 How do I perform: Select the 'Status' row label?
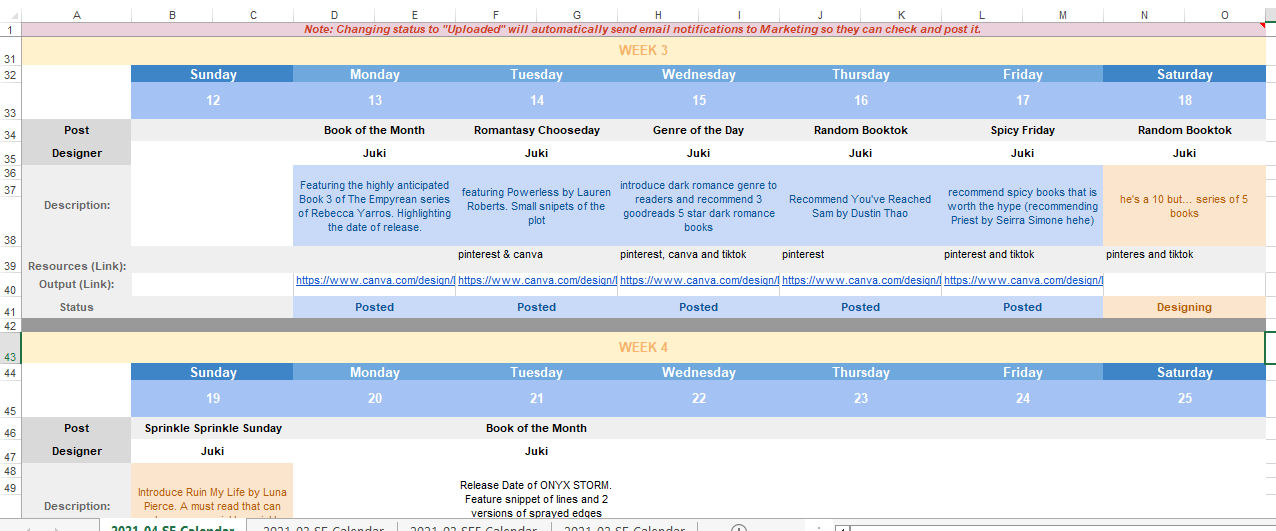click(77, 307)
